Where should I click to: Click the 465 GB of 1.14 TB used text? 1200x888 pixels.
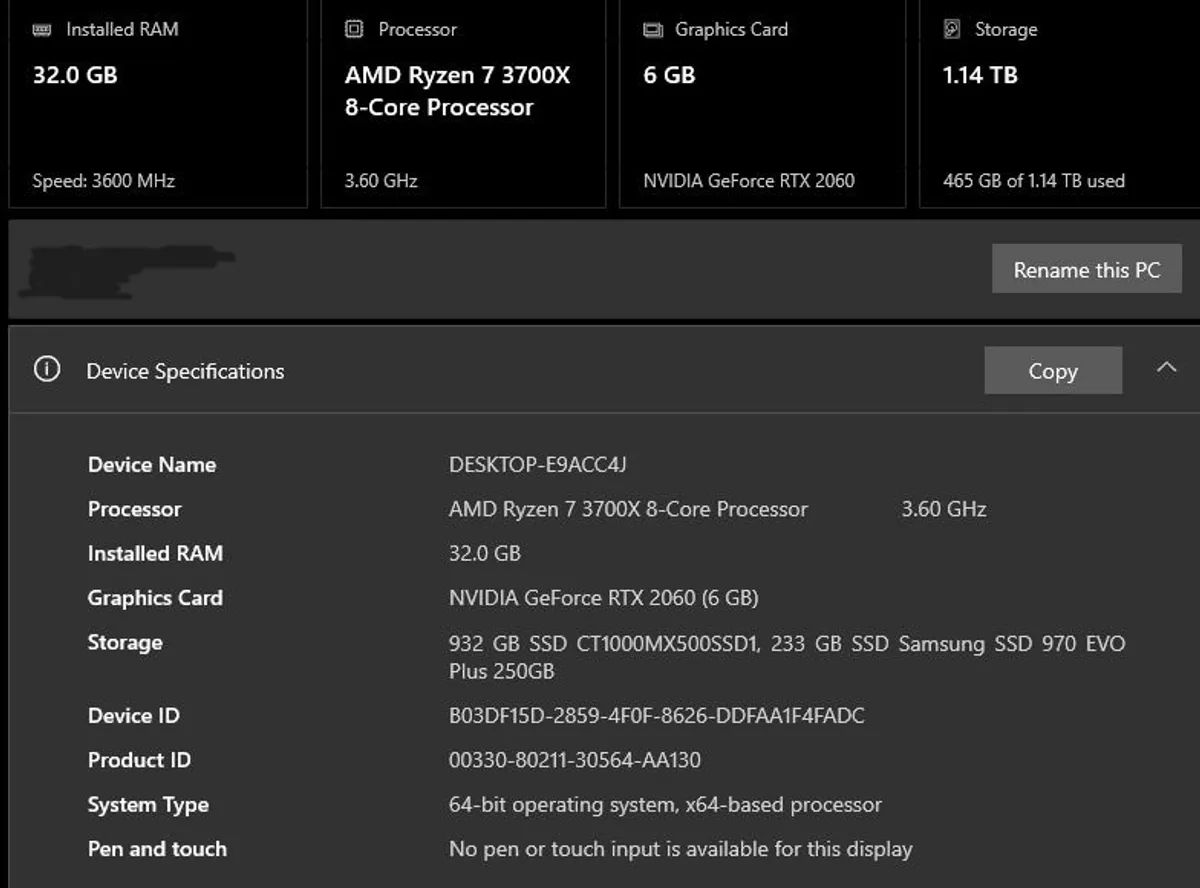1033,181
